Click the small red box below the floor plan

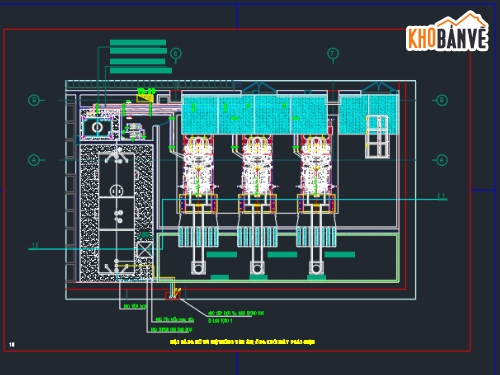172,296
